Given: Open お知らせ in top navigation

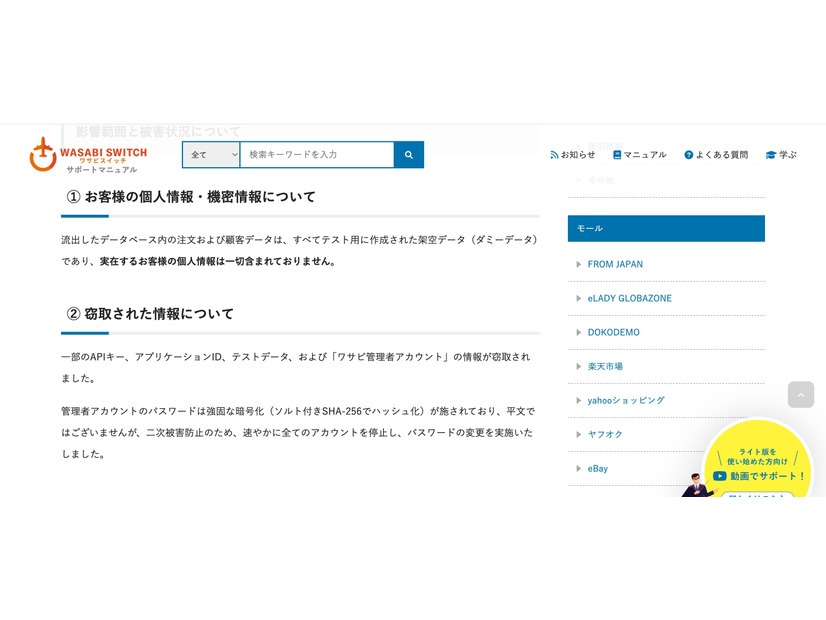Looking at the screenshot, I should pos(577,154).
